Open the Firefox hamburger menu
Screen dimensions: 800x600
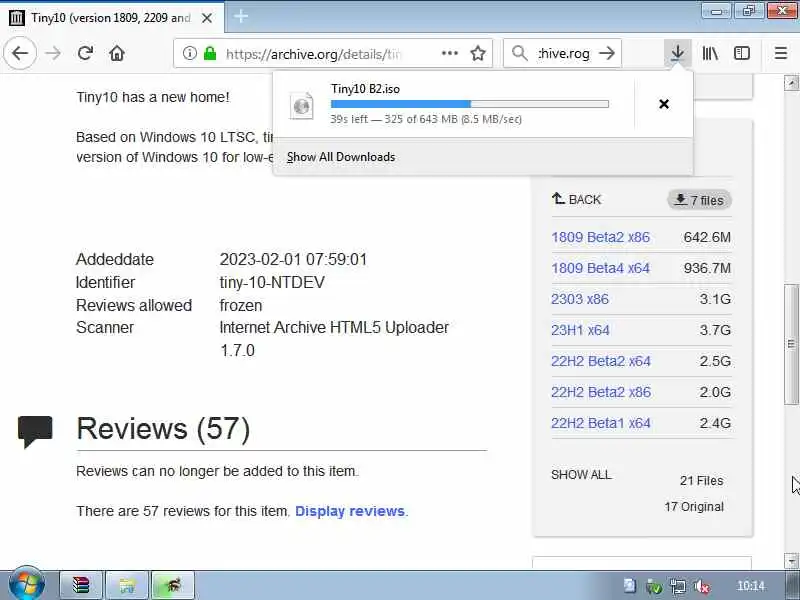(780, 53)
